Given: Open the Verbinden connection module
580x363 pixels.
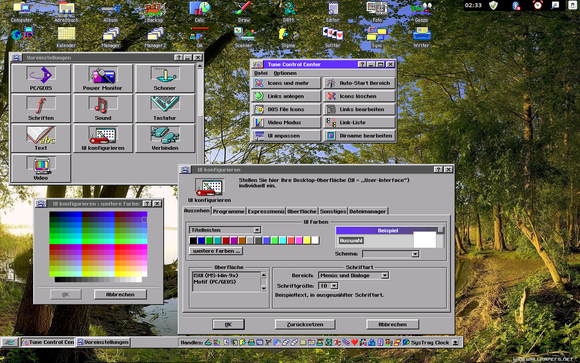Looking at the screenshot, I should click(165, 138).
